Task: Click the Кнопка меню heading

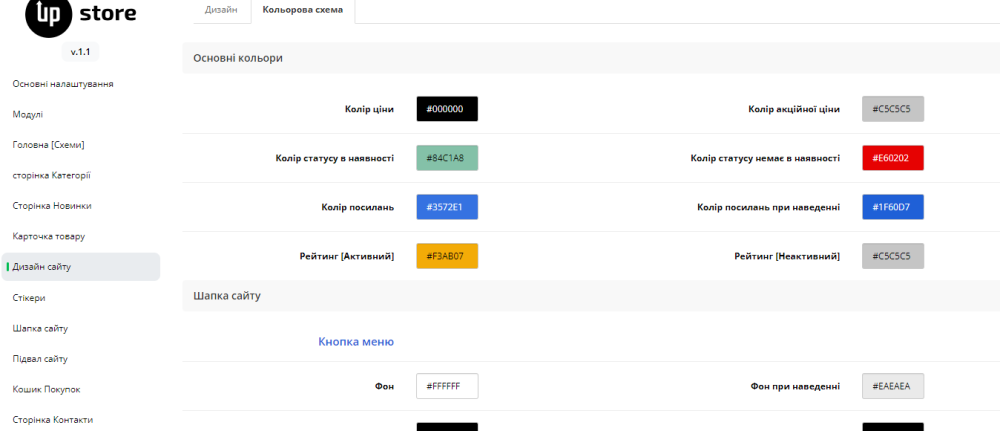Action: [x=356, y=342]
